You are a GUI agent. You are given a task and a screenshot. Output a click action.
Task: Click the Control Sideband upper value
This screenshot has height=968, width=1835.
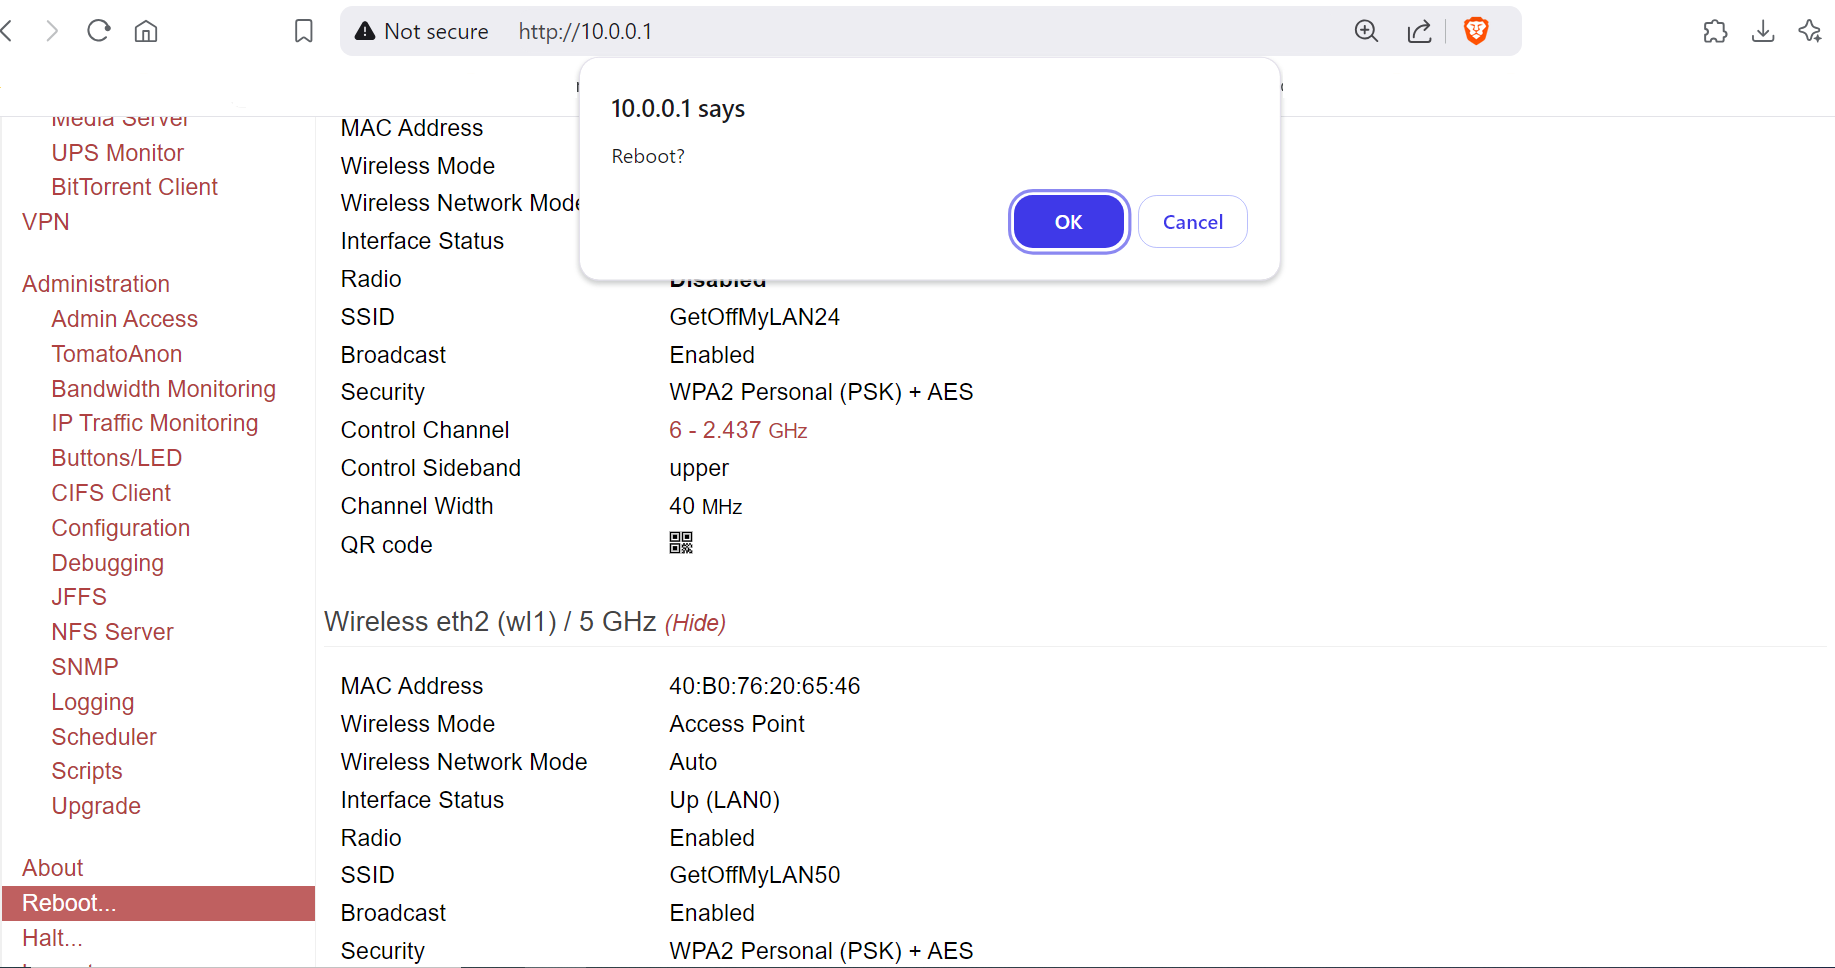[x=699, y=468]
